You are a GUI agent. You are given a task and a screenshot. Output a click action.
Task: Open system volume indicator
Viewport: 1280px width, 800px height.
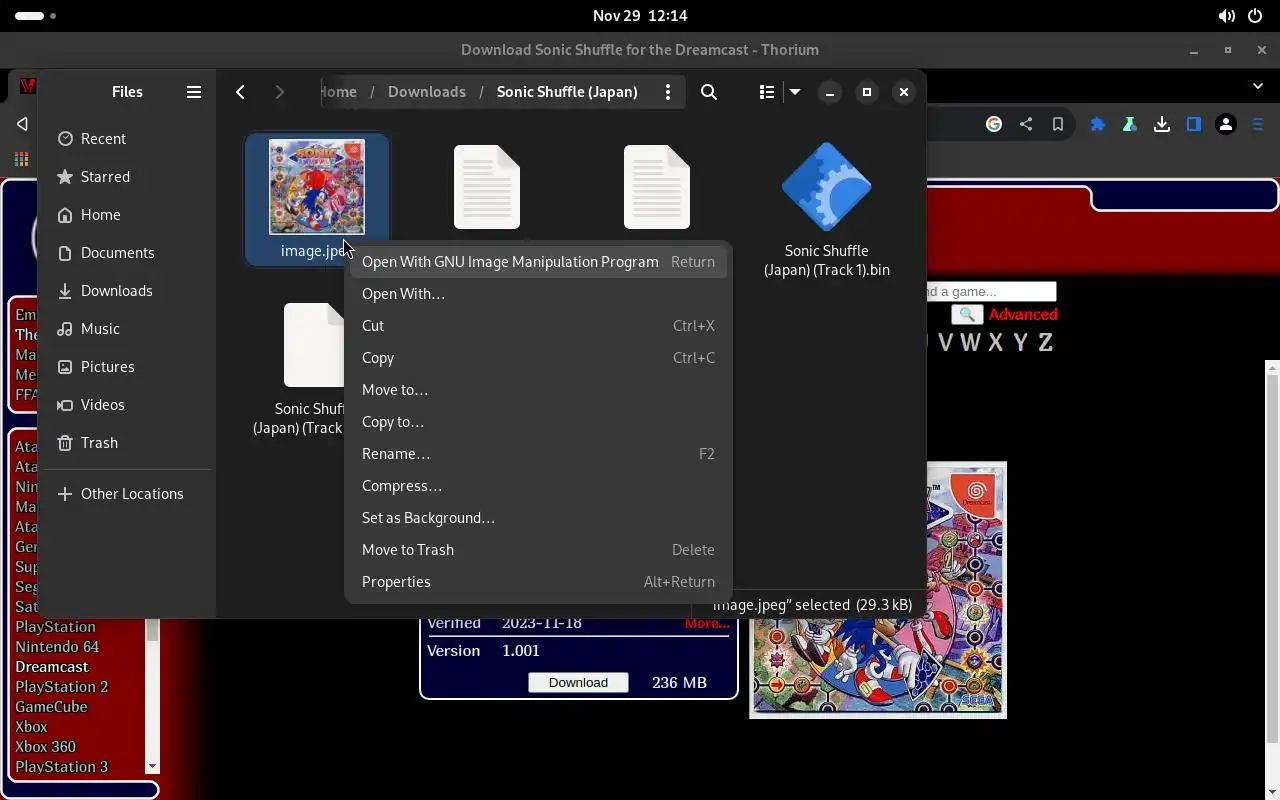coord(1226,16)
